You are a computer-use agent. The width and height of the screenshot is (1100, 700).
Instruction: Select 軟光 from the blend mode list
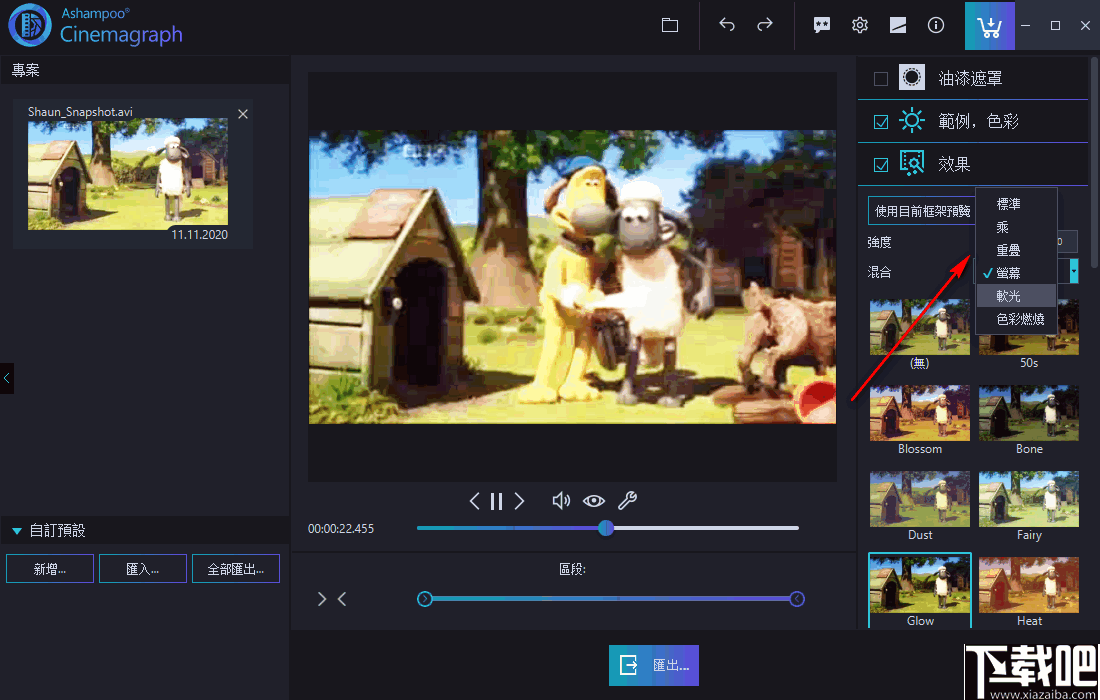click(1013, 295)
